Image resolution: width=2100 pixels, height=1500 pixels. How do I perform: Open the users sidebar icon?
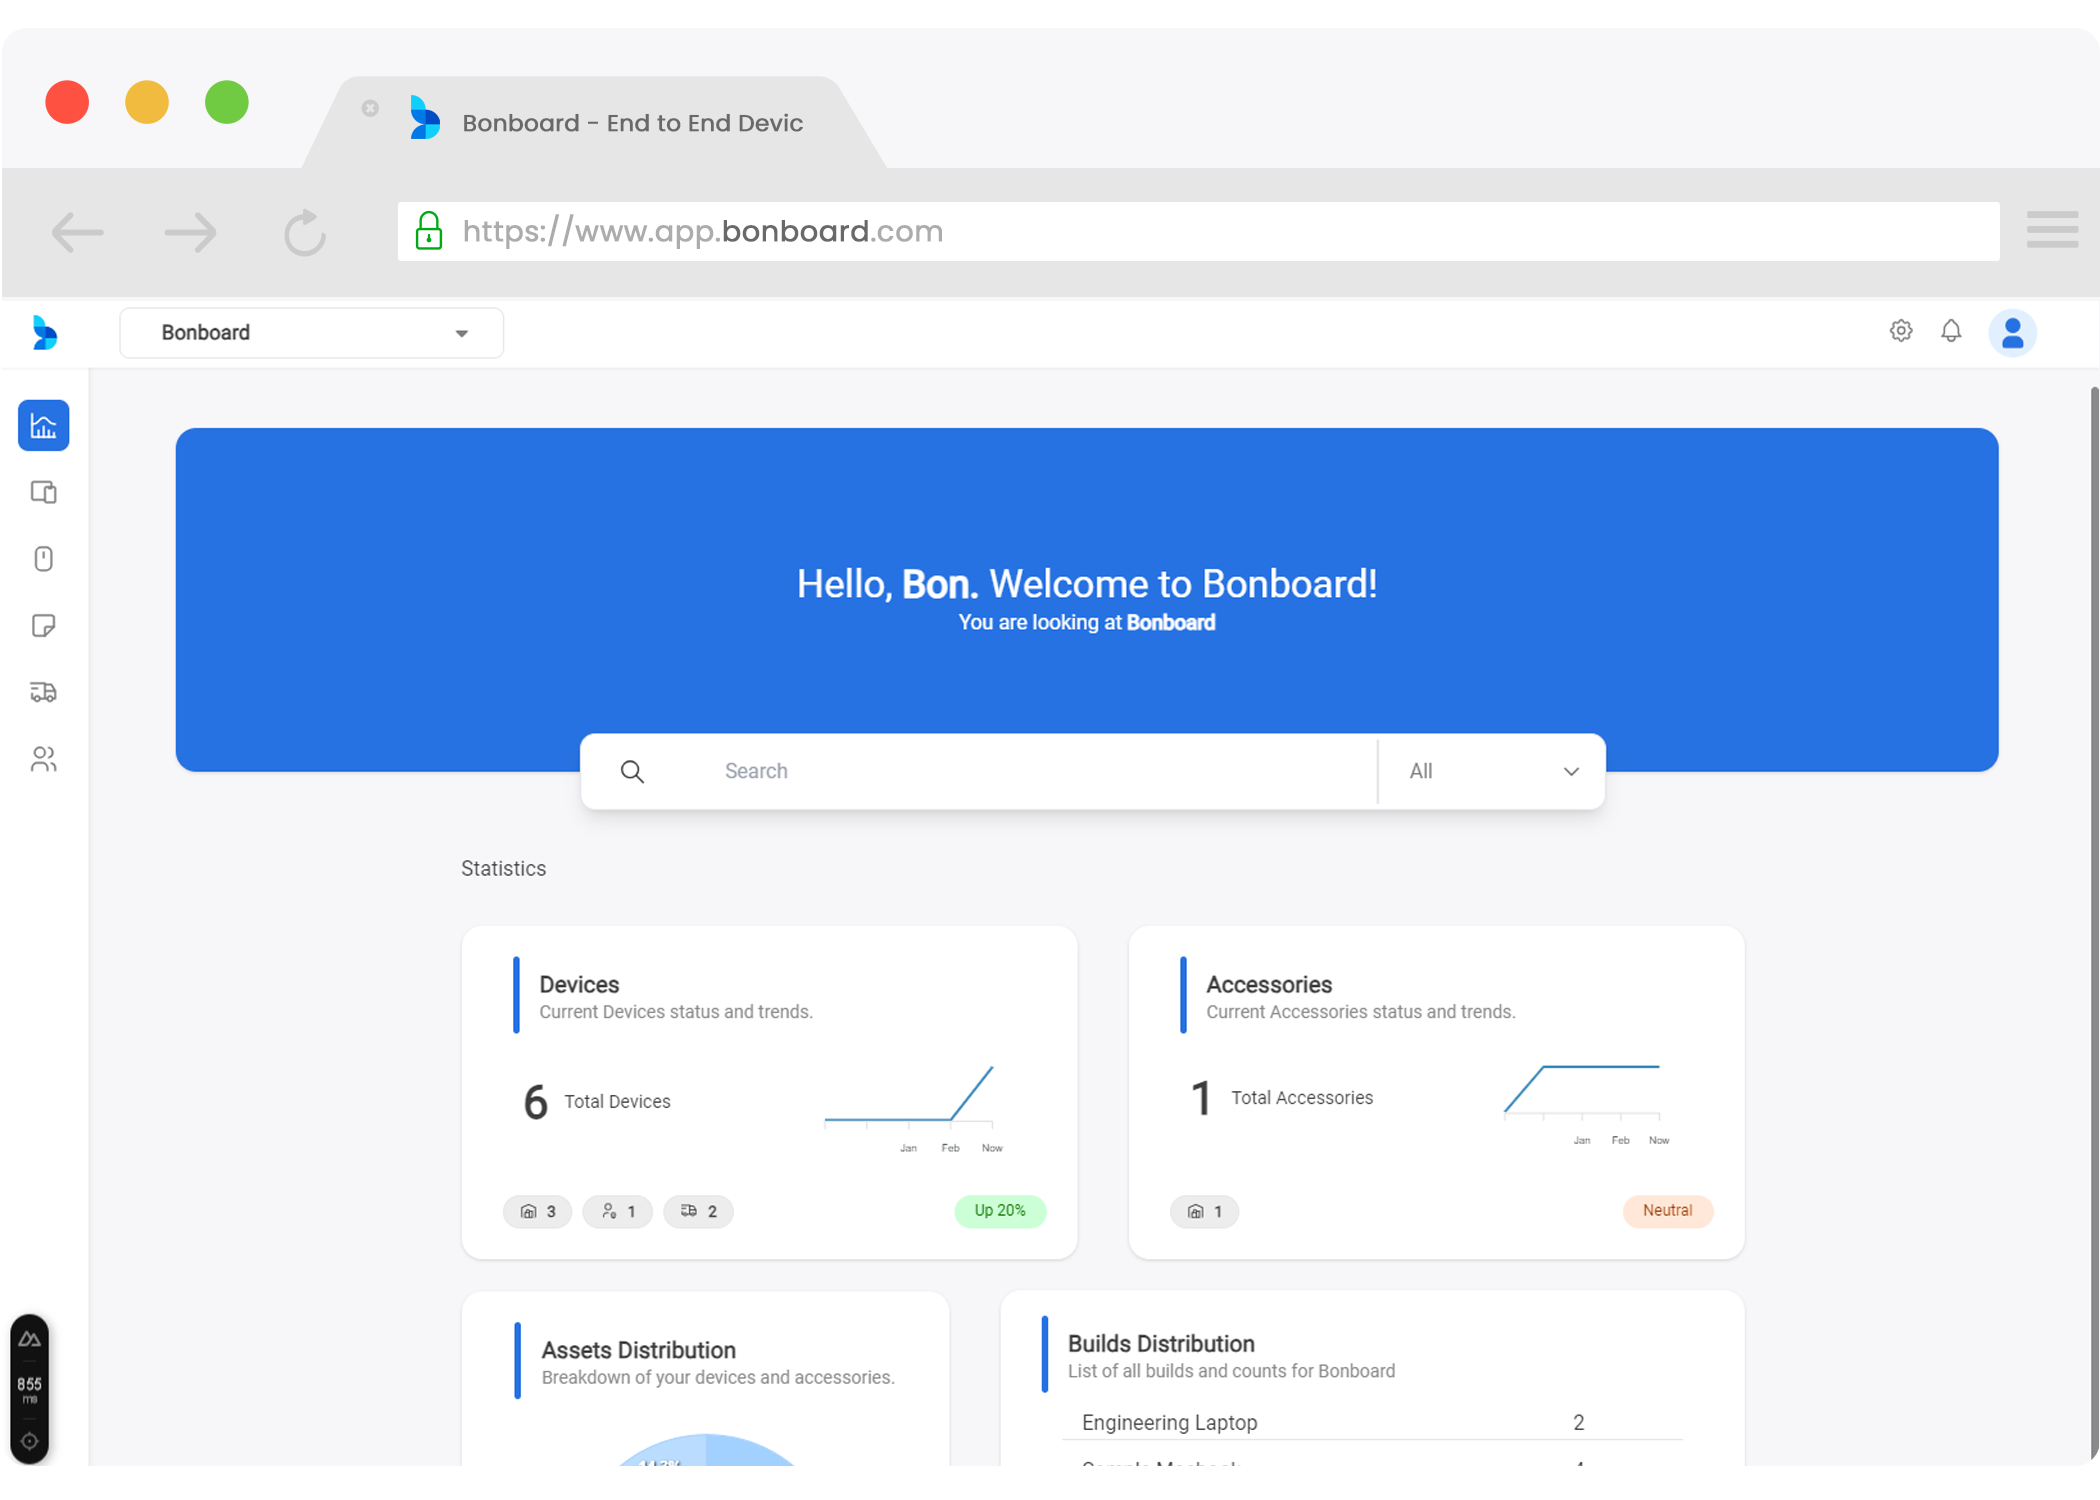(x=43, y=759)
